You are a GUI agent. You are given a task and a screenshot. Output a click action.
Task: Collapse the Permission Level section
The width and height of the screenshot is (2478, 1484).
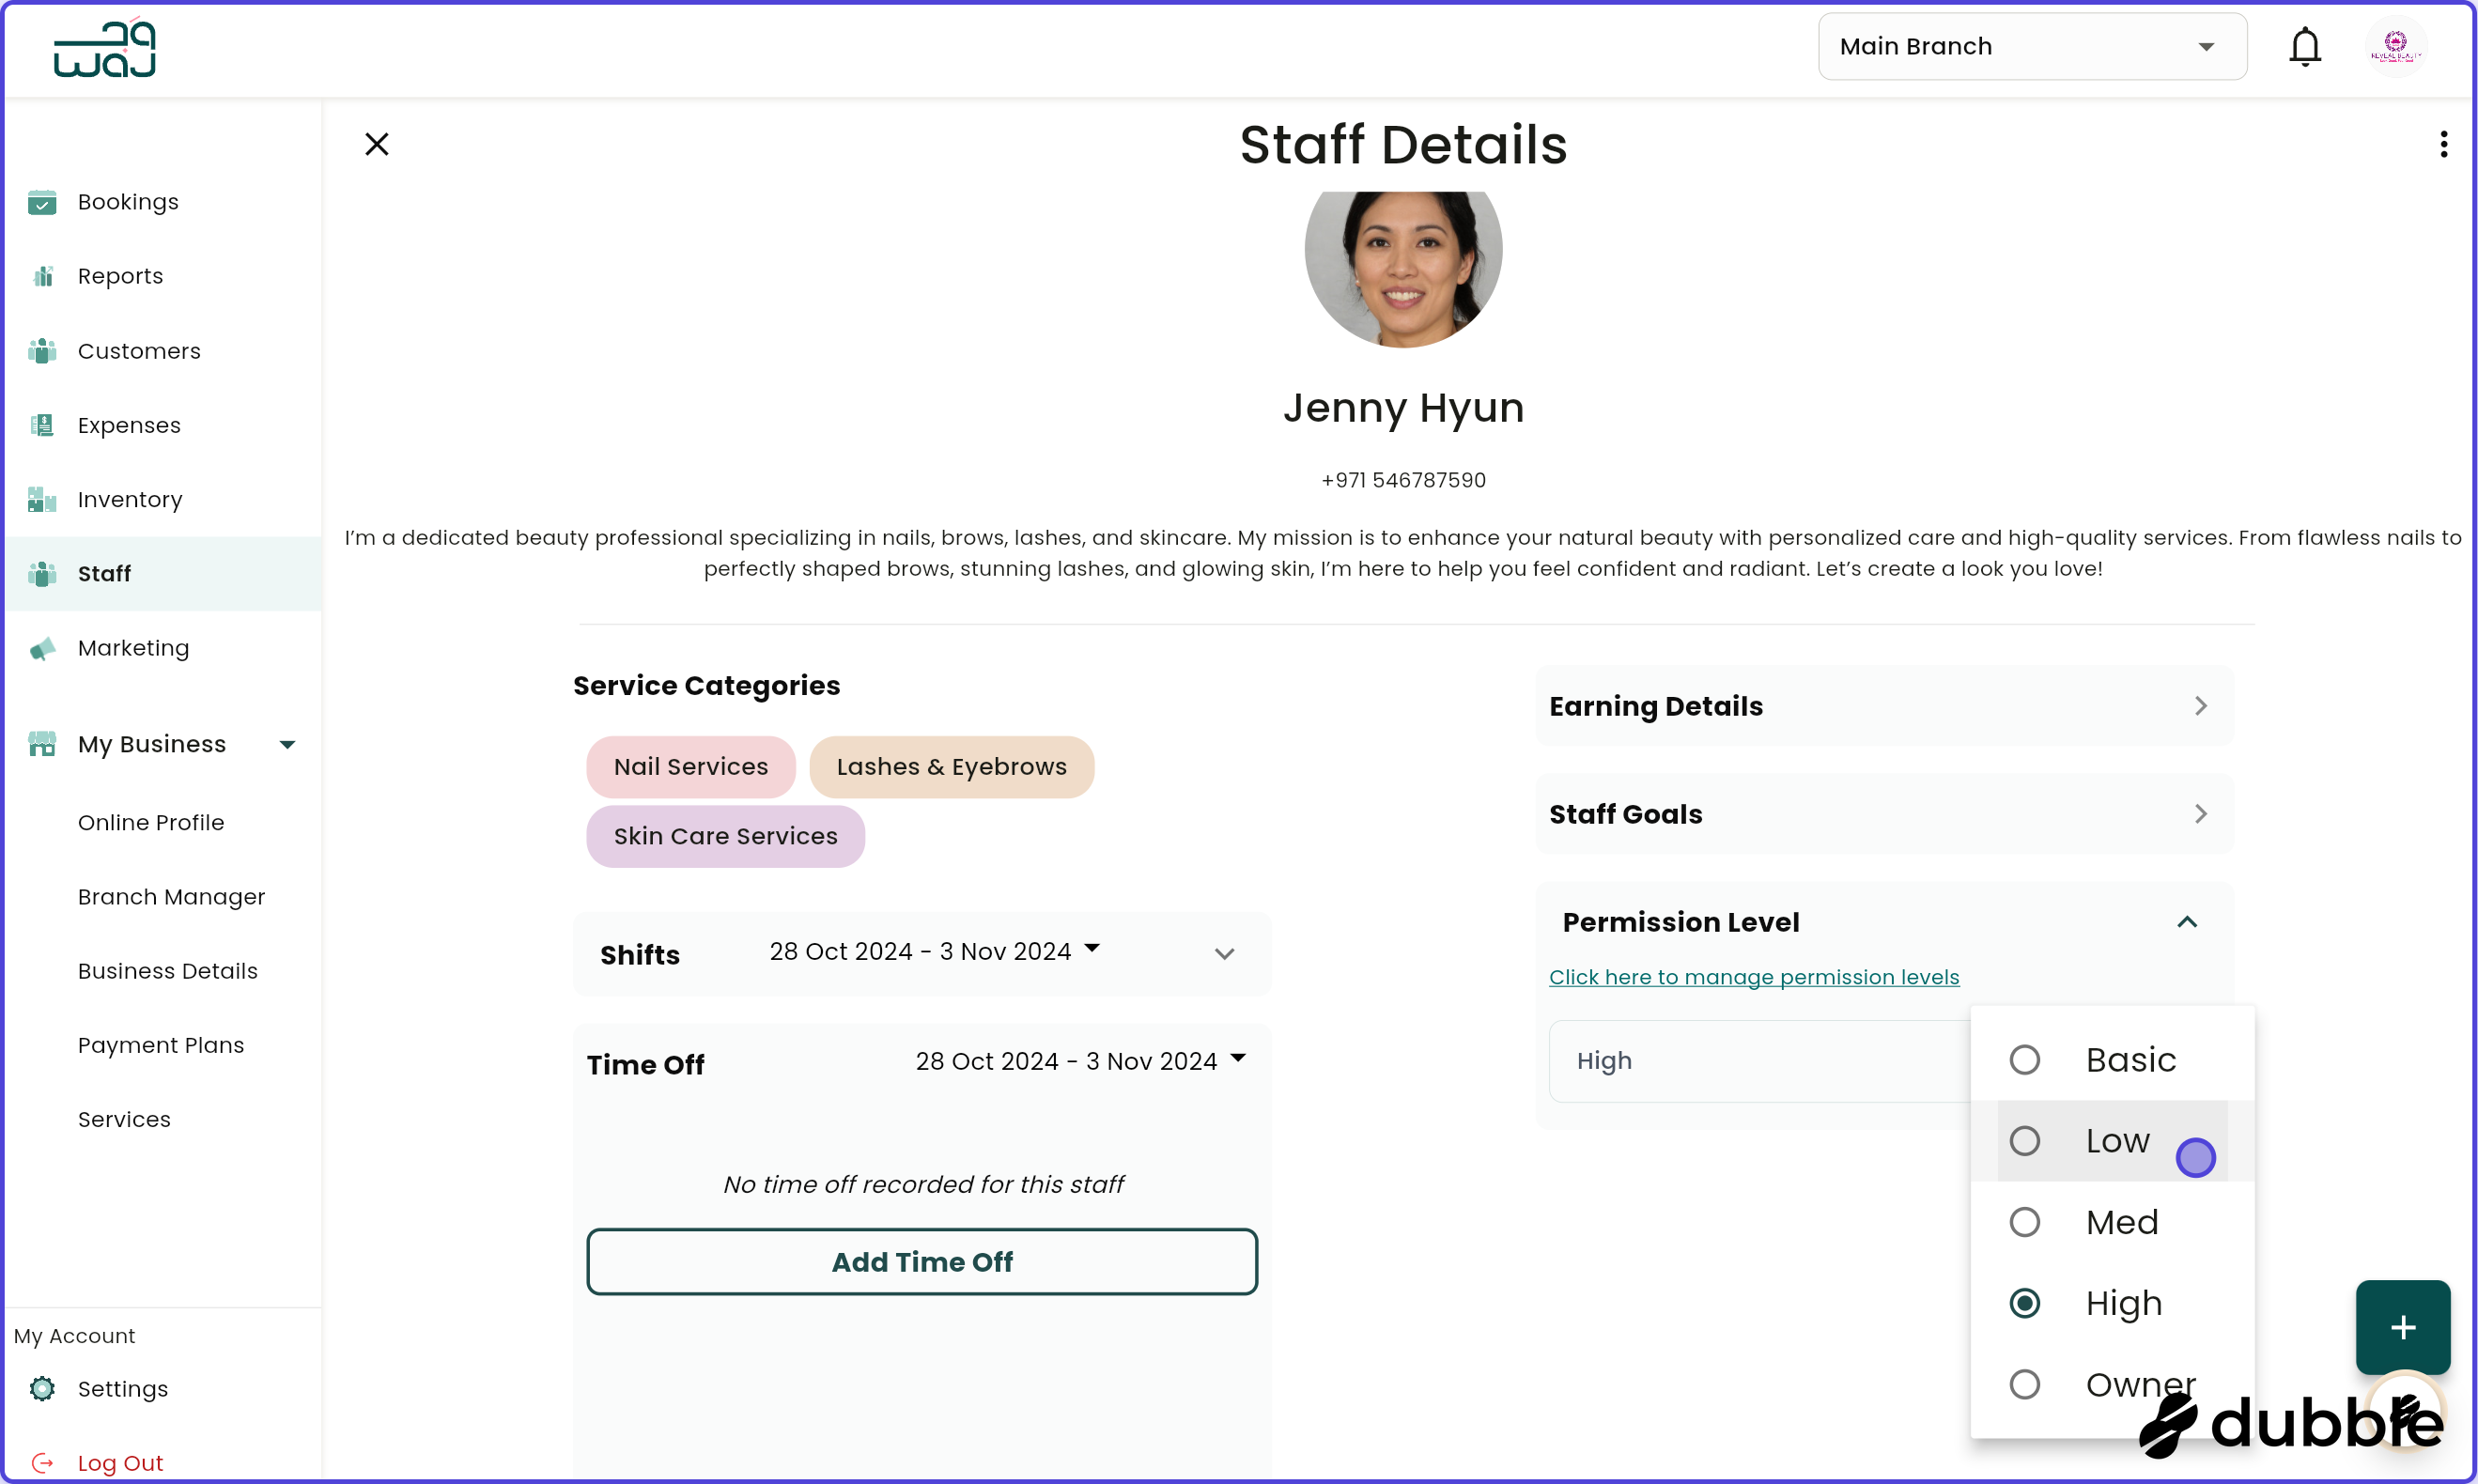point(2187,921)
